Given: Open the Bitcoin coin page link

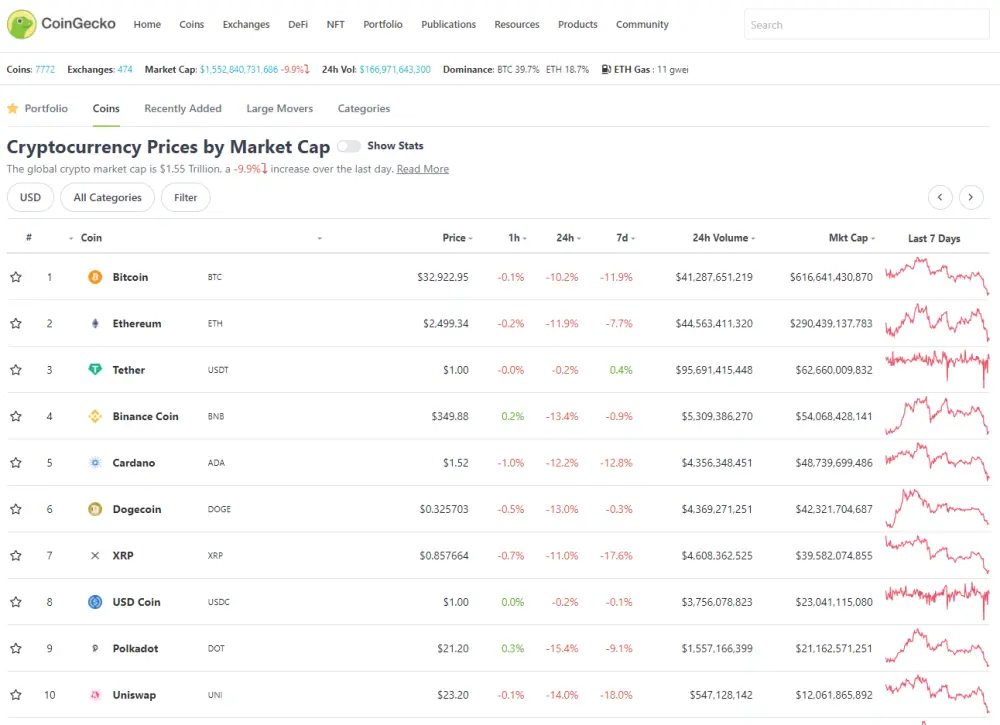Looking at the screenshot, I should [x=130, y=277].
